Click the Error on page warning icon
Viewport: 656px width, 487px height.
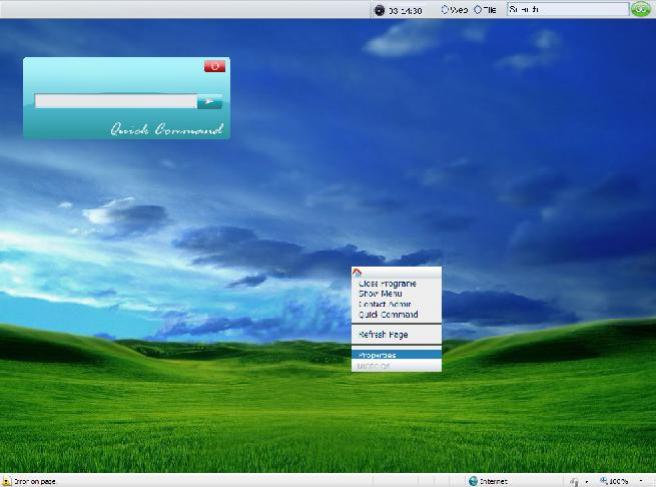coord(6,481)
